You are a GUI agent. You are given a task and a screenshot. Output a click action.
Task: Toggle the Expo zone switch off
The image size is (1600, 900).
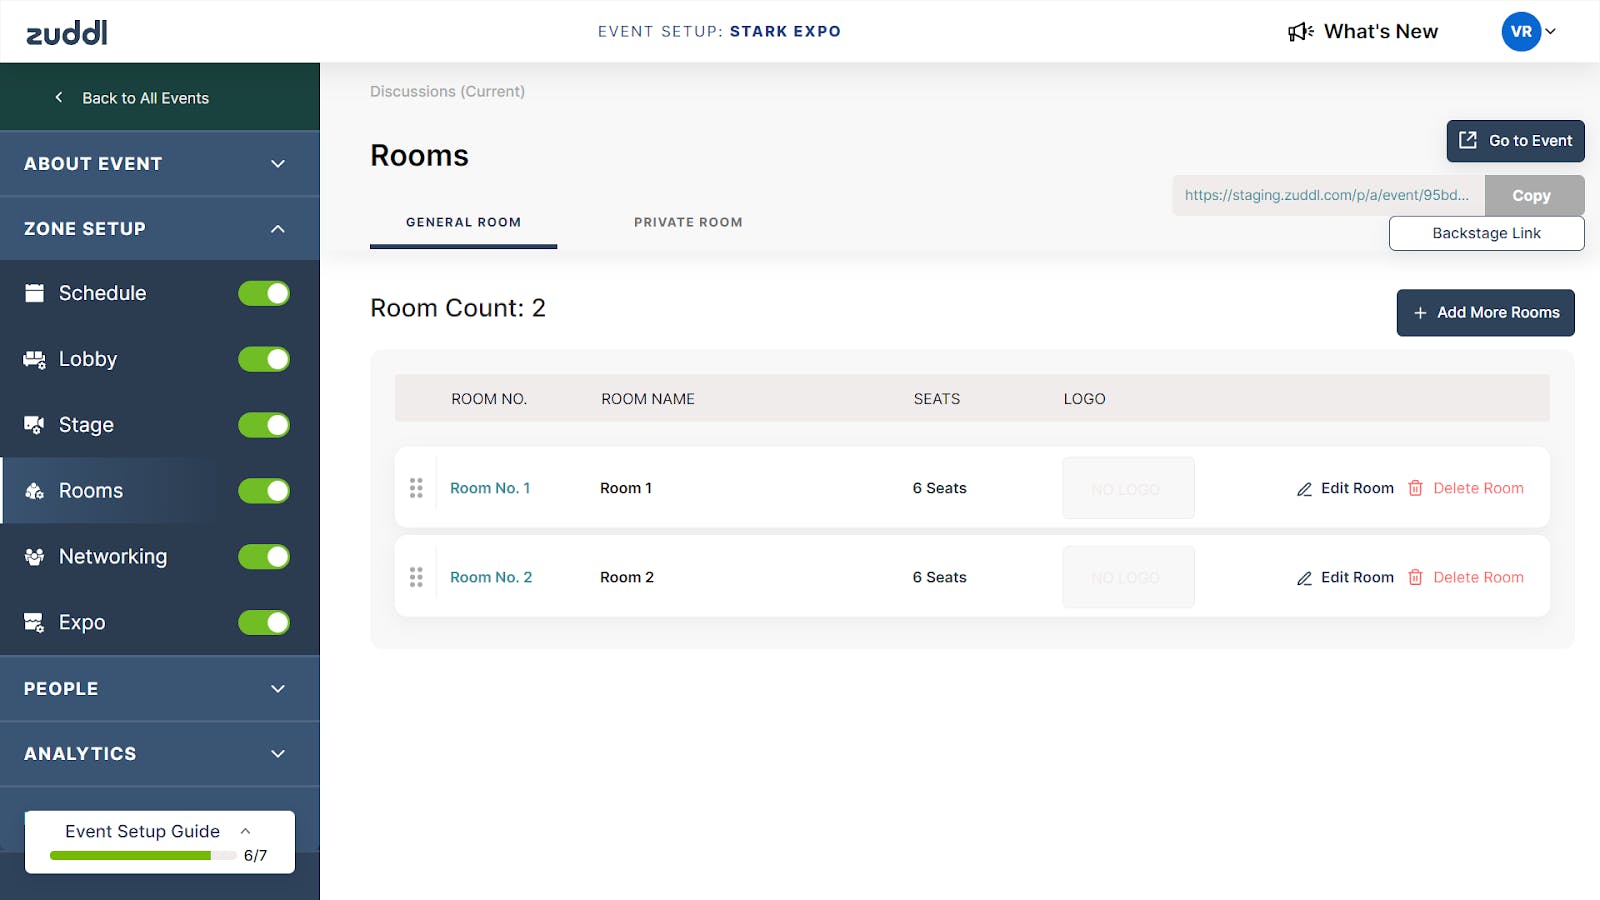(x=264, y=623)
